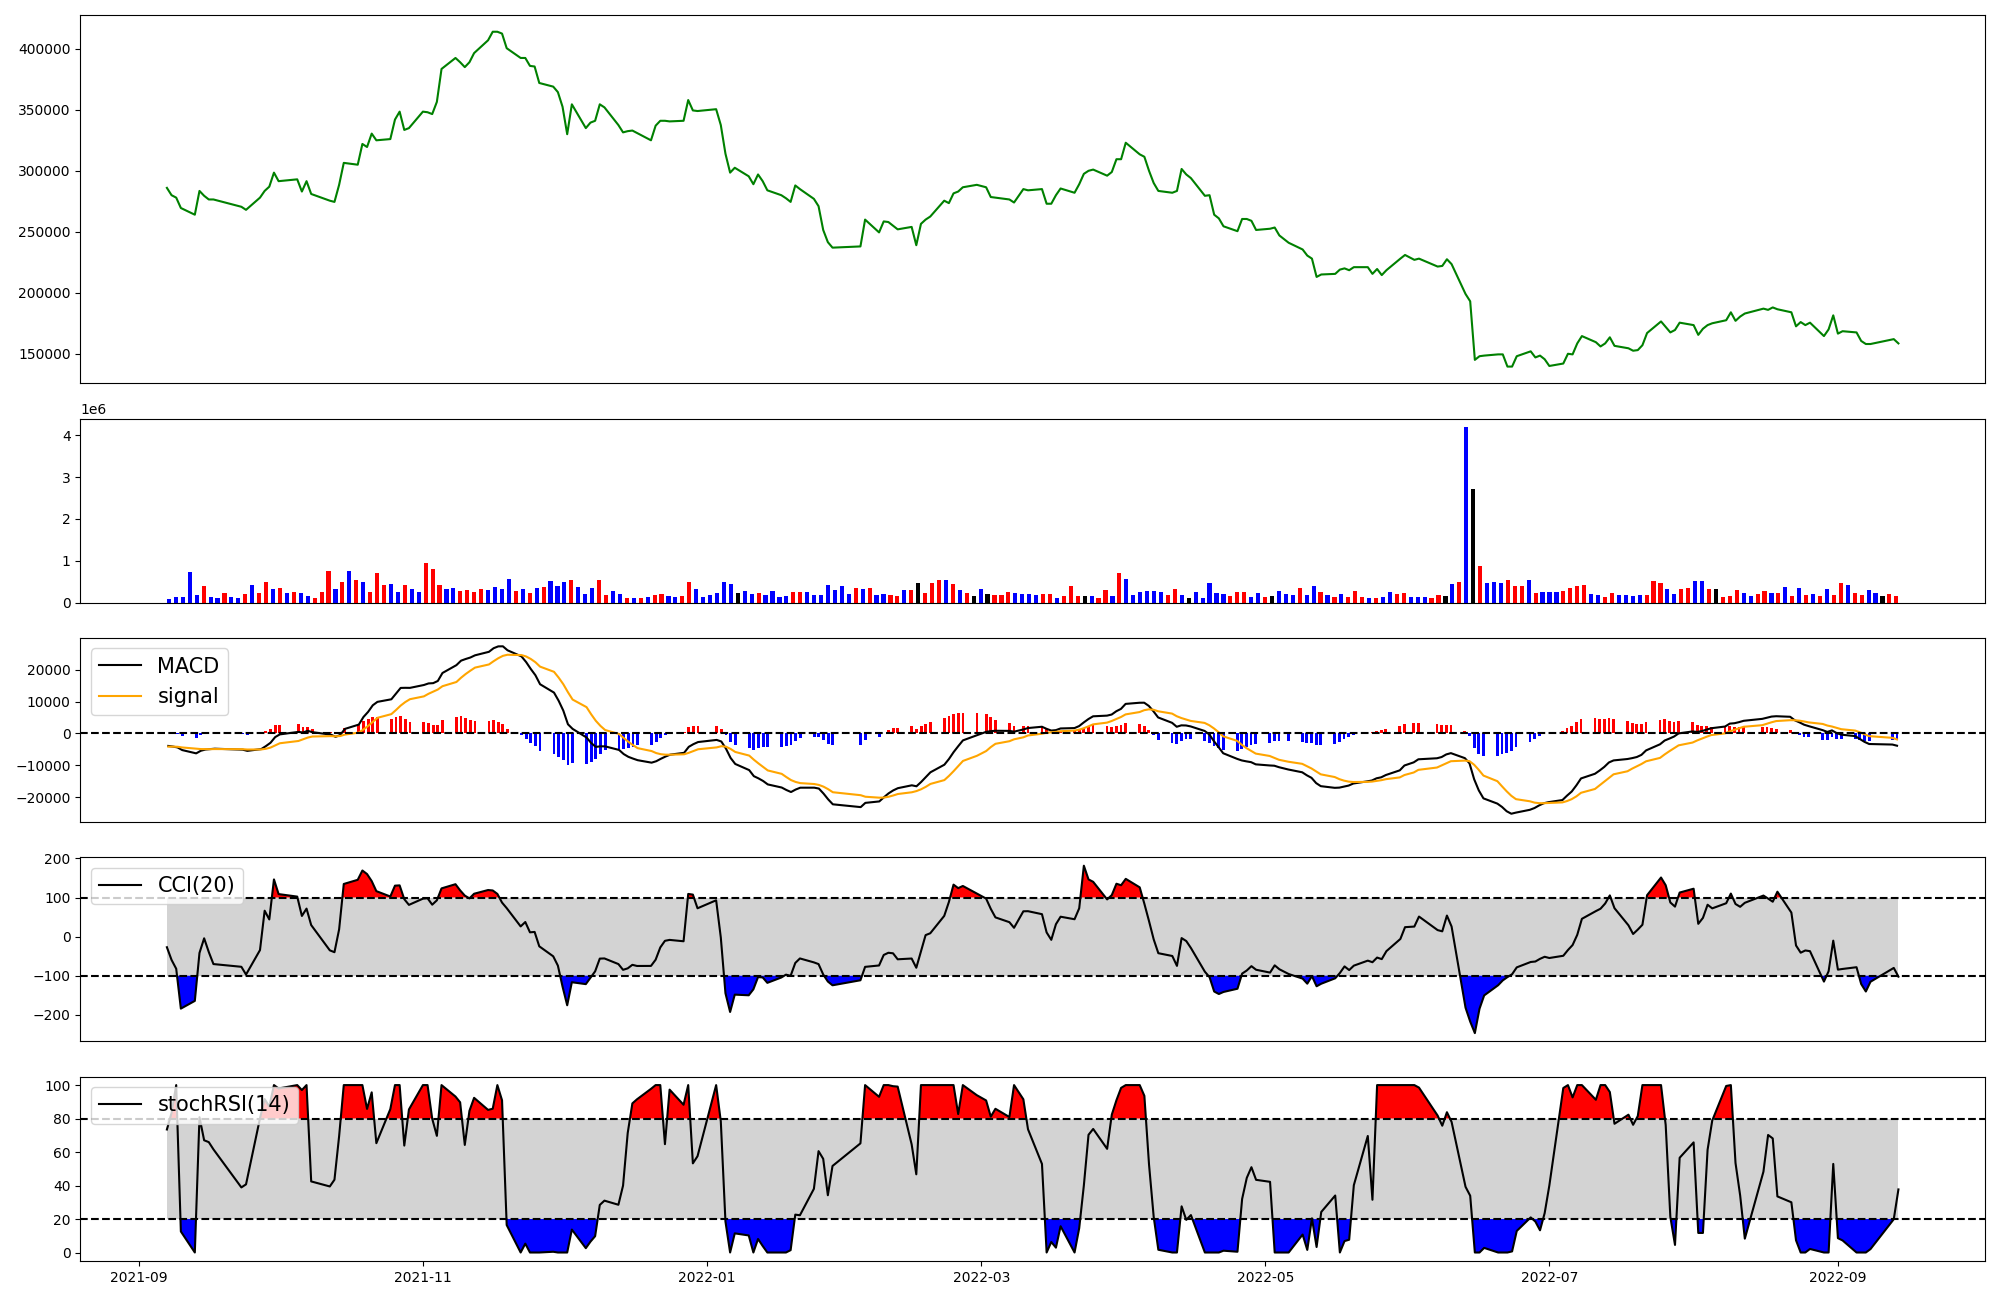The width and height of the screenshot is (2000, 1300).
Task: Click the 1e6 volume scale label
Action: (x=93, y=410)
